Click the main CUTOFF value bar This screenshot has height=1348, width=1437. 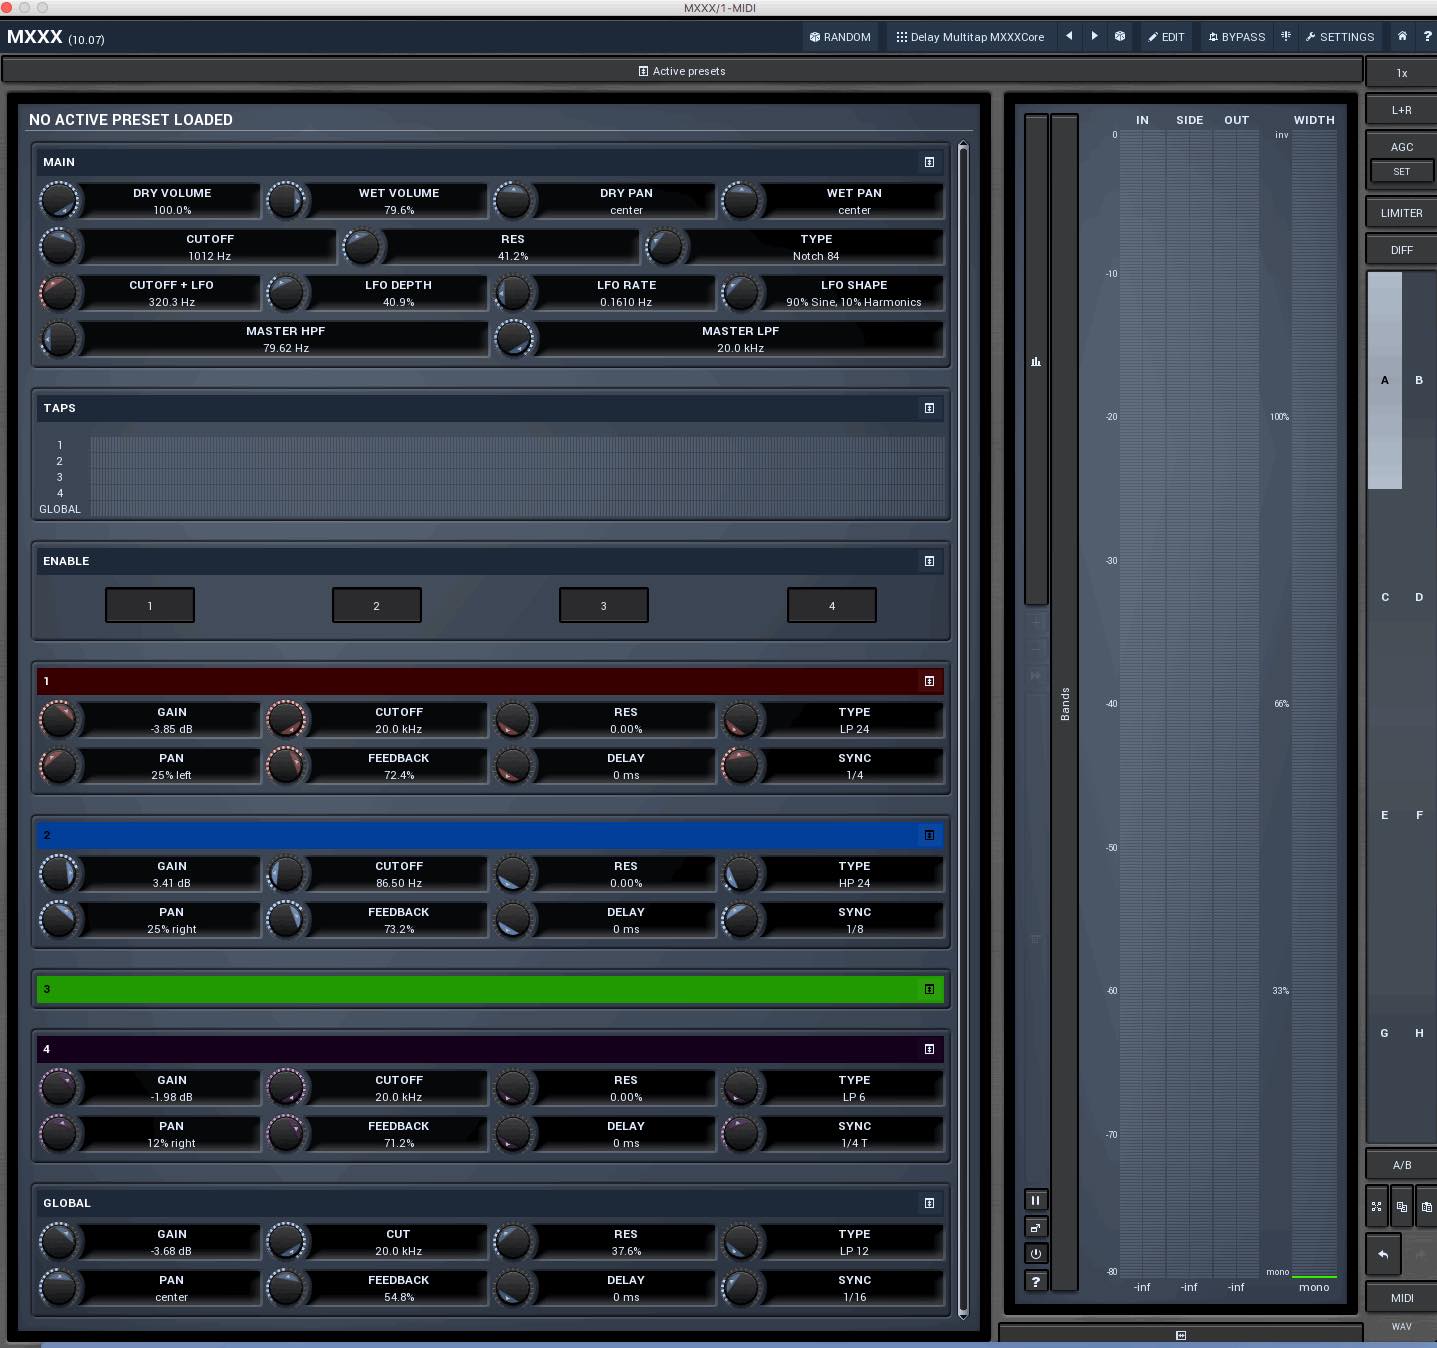tap(208, 247)
